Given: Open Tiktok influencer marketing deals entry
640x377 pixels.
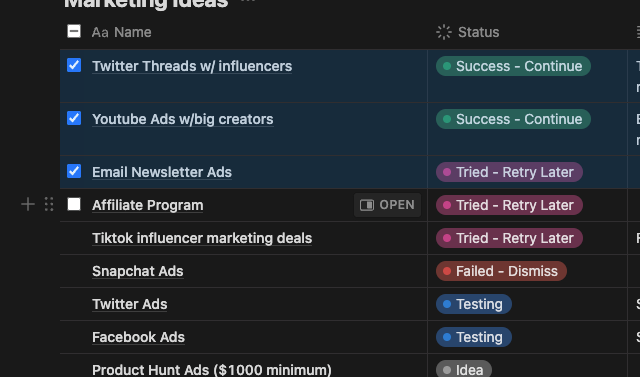Looking at the screenshot, I should tap(202, 238).
